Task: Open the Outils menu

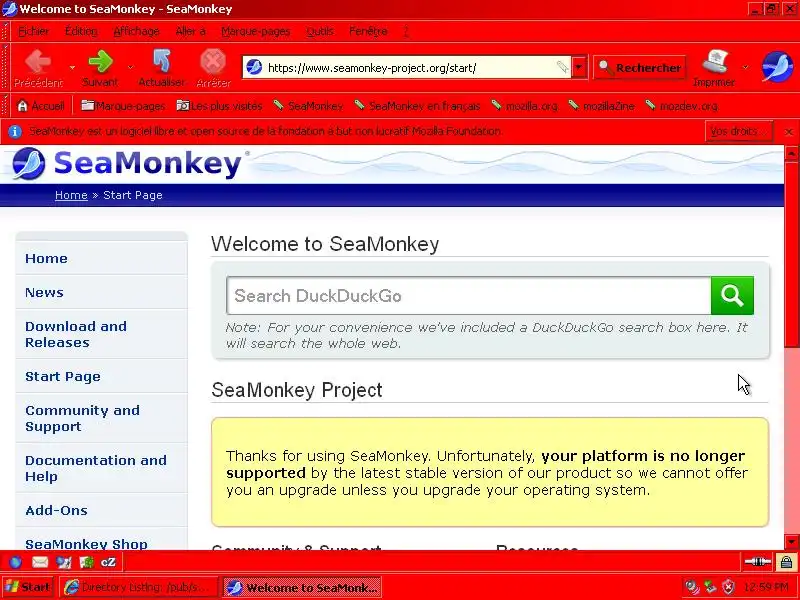Action: pos(320,31)
